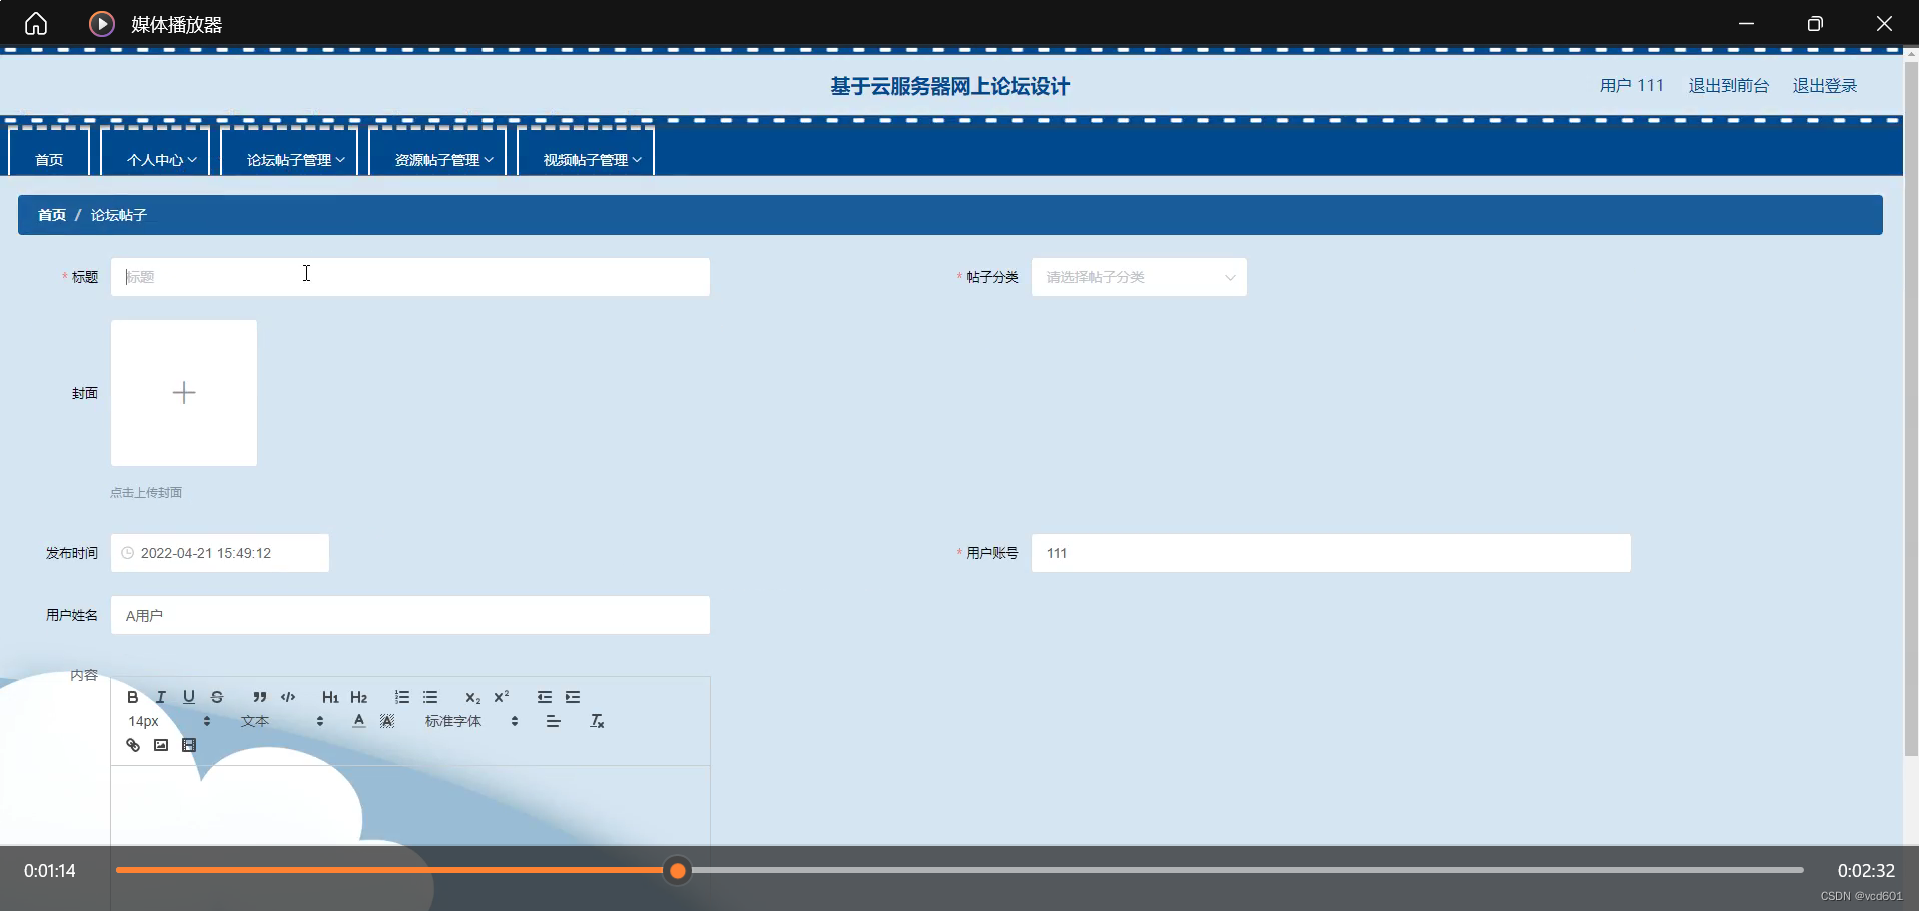Click the 用户 111 label
This screenshot has width=1919, height=911.
[1631, 86]
